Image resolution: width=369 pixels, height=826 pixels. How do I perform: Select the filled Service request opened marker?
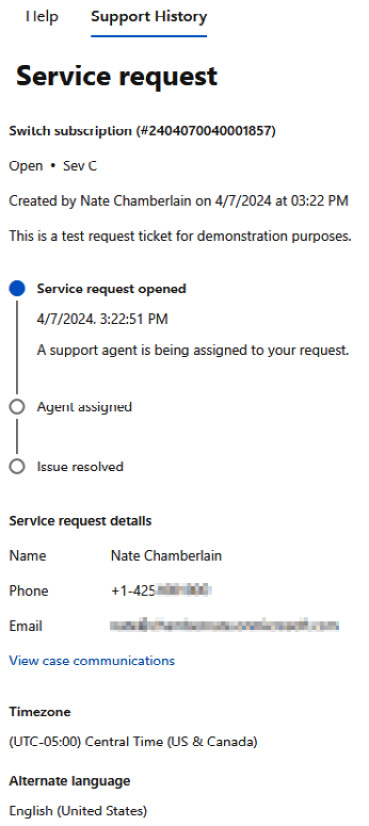click(17, 289)
